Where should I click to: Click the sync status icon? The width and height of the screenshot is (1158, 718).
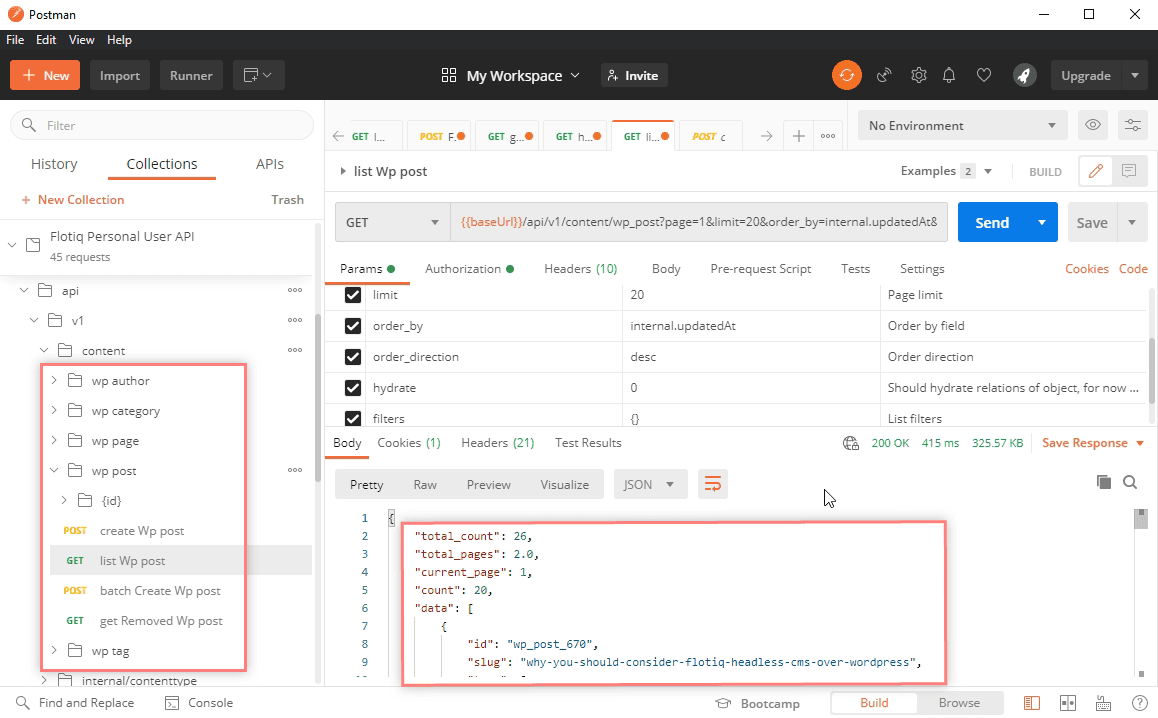pyautogui.click(x=846, y=75)
